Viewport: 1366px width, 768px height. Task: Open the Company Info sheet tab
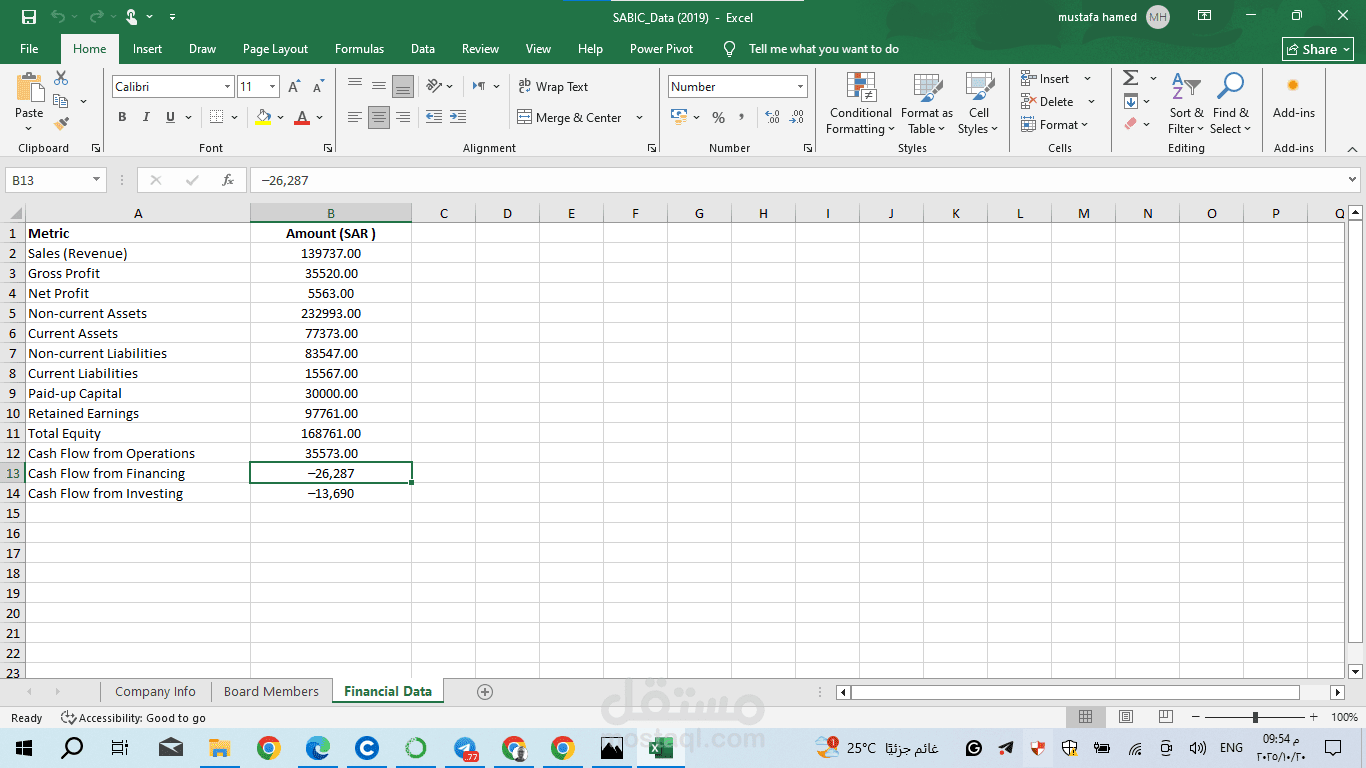click(x=155, y=691)
